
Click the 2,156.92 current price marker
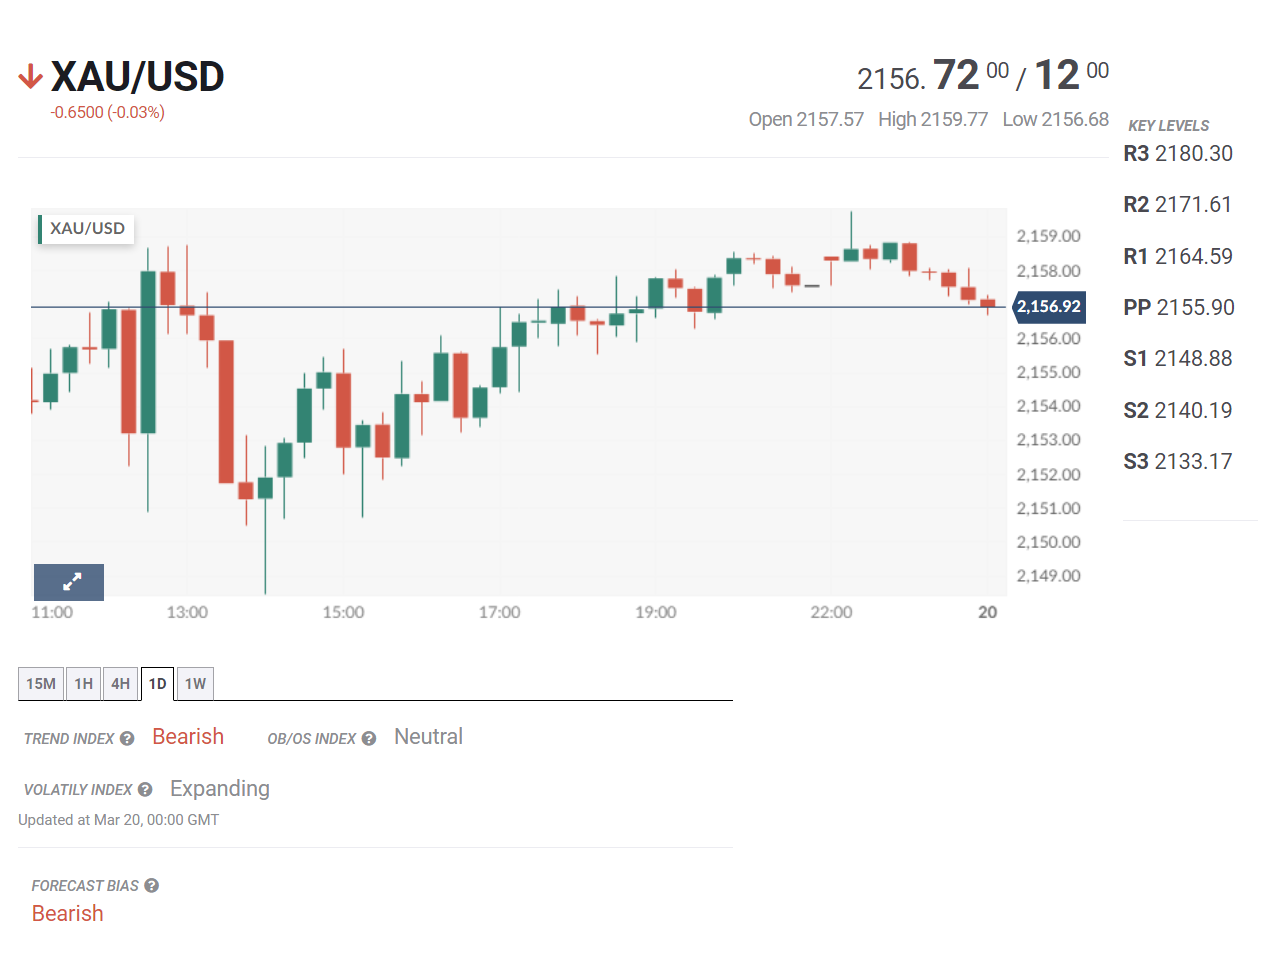point(1048,307)
